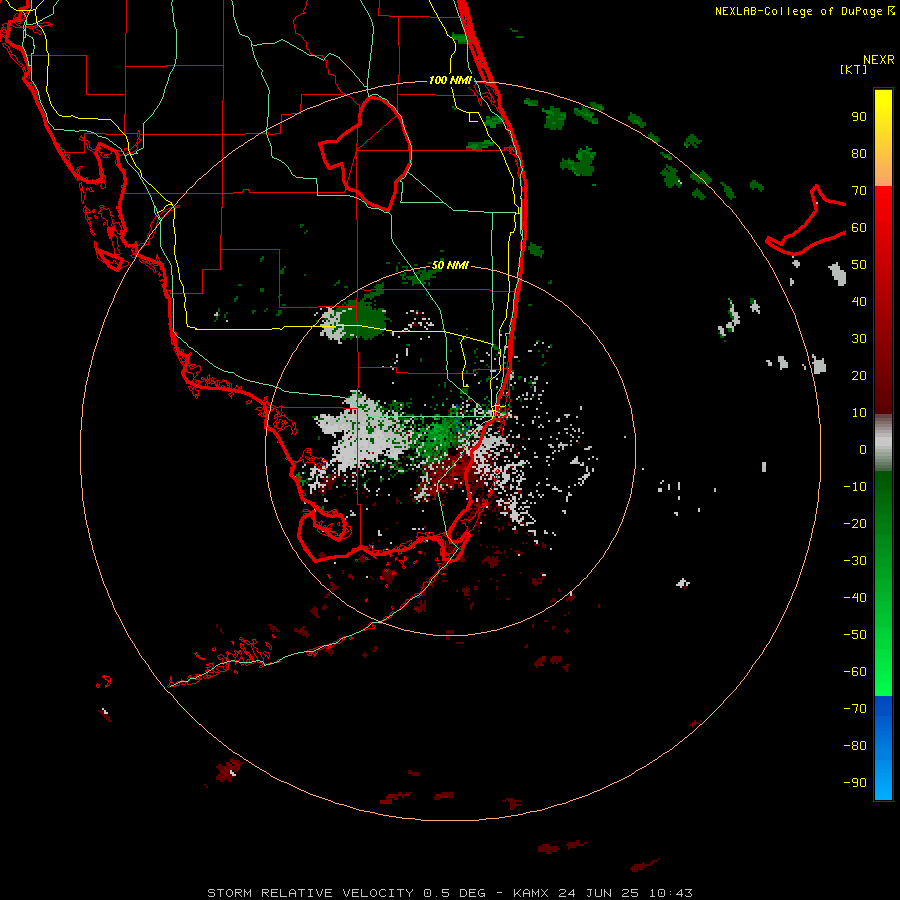Click the Storm Relative Velocity footer caption
Viewport: 900px width, 900px height.
(449, 893)
